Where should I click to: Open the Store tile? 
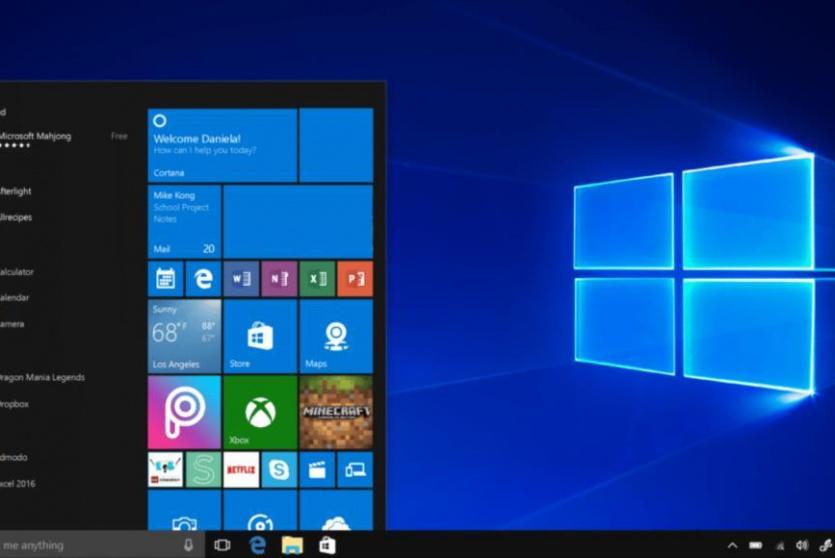tap(260, 336)
